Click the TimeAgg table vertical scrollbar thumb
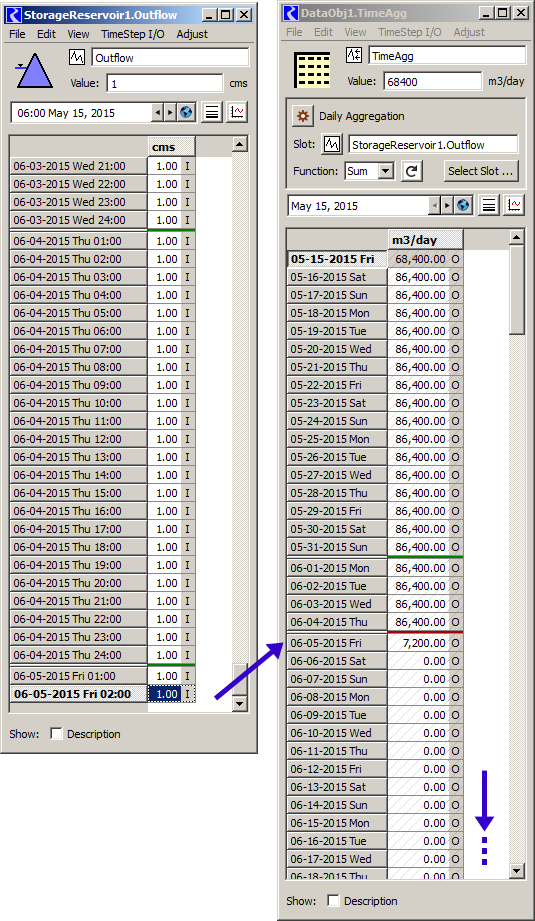The width and height of the screenshot is (535, 921). [517, 290]
